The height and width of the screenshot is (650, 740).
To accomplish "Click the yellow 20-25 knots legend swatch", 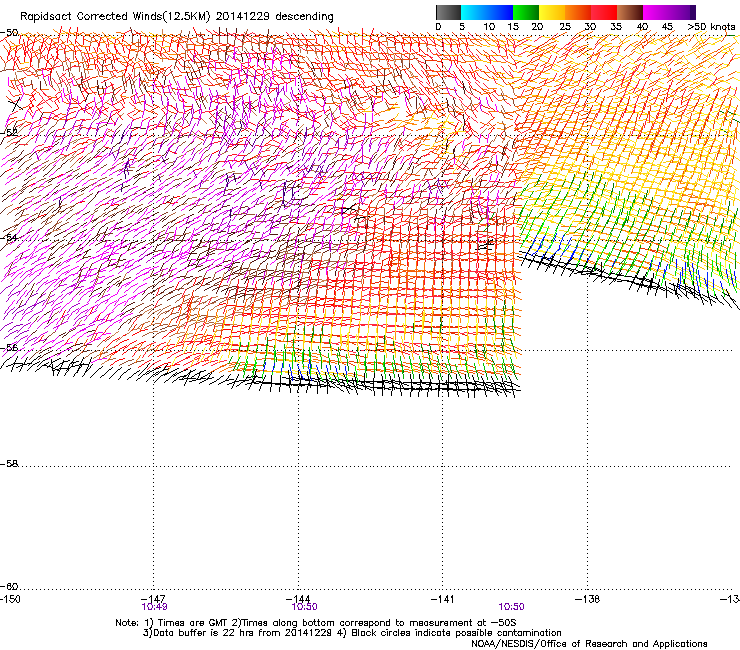I will [x=552, y=12].
